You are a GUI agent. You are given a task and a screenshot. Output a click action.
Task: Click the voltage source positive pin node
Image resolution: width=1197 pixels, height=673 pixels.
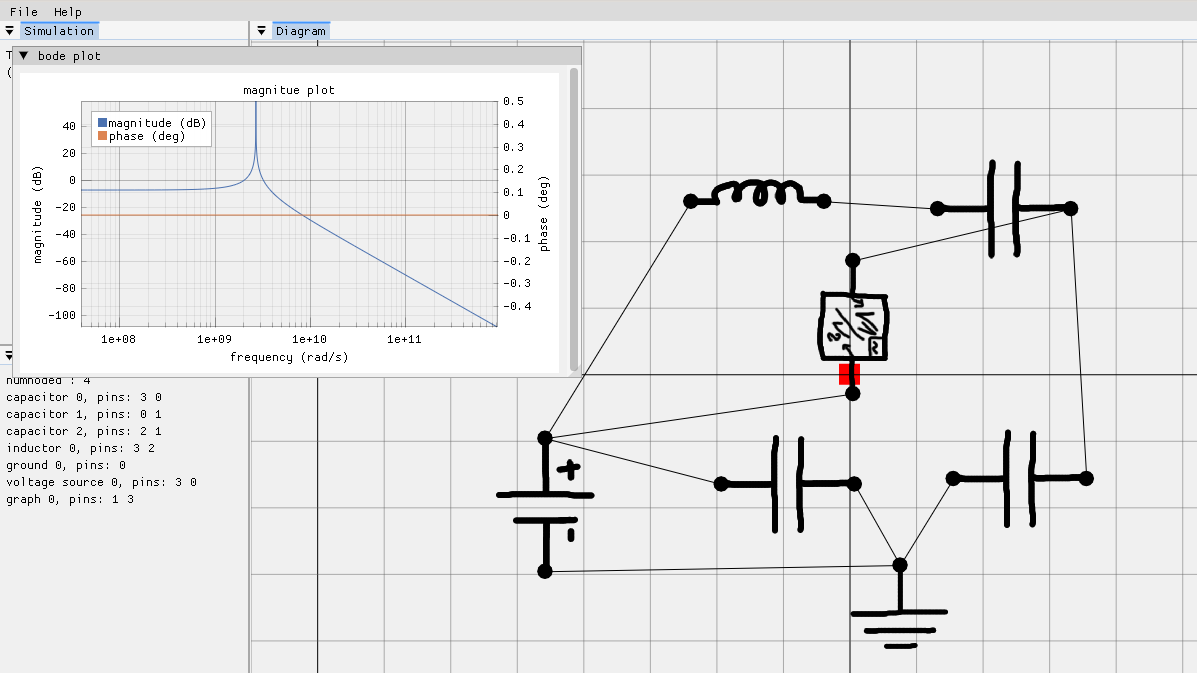pyautogui.click(x=544, y=438)
